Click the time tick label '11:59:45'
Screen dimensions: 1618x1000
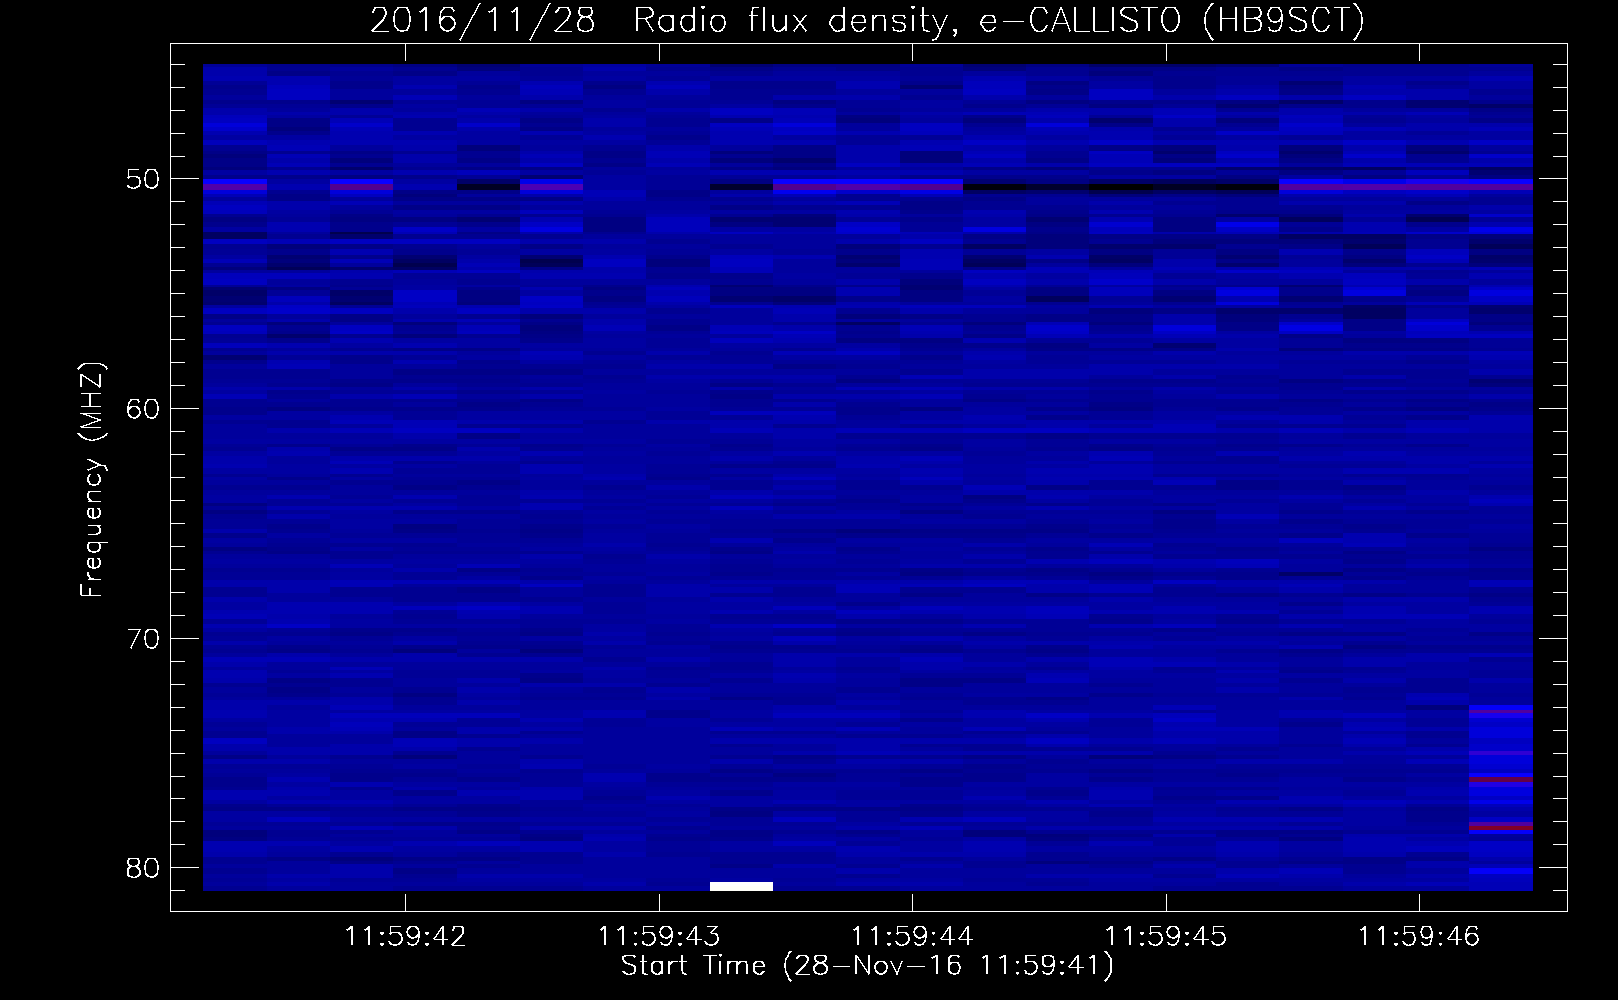point(1166,937)
